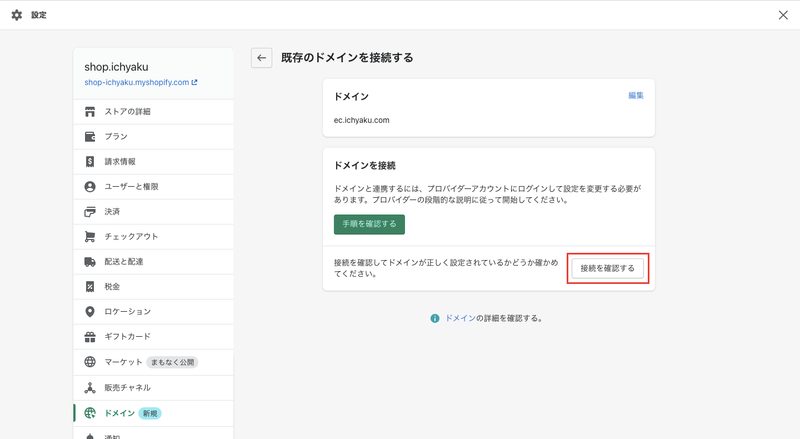Click the 接続を確認する button
The height and width of the screenshot is (439, 800).
[x=607, y=268]
